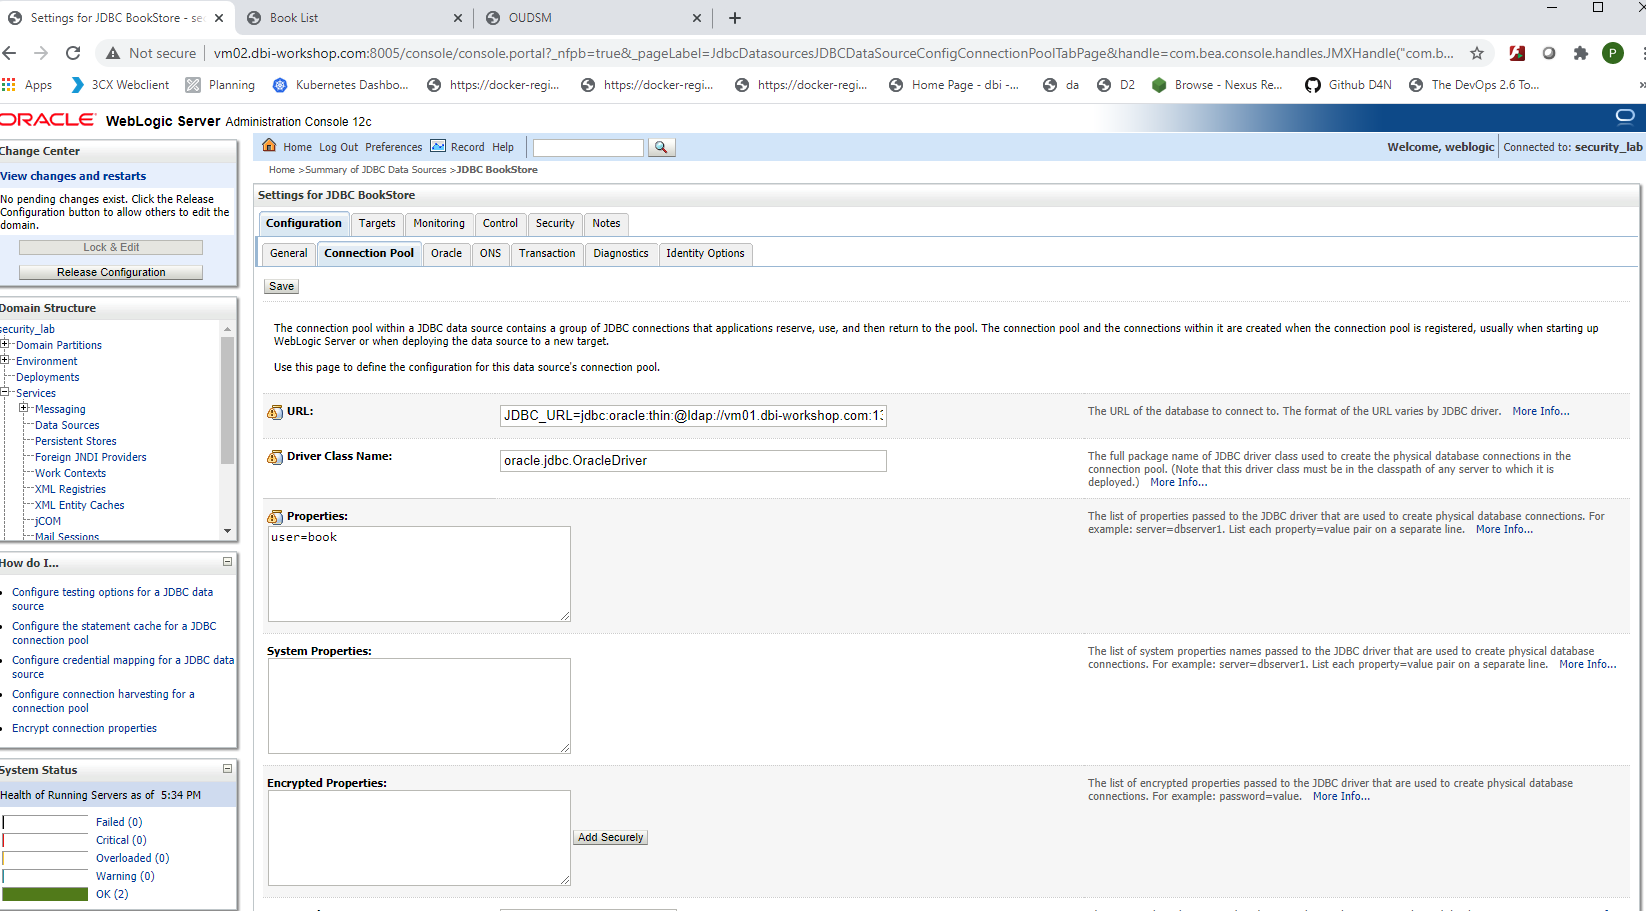This screenshot has height=911, width=1646.
Task: Click the Log Out link
Action: [338, 147]
